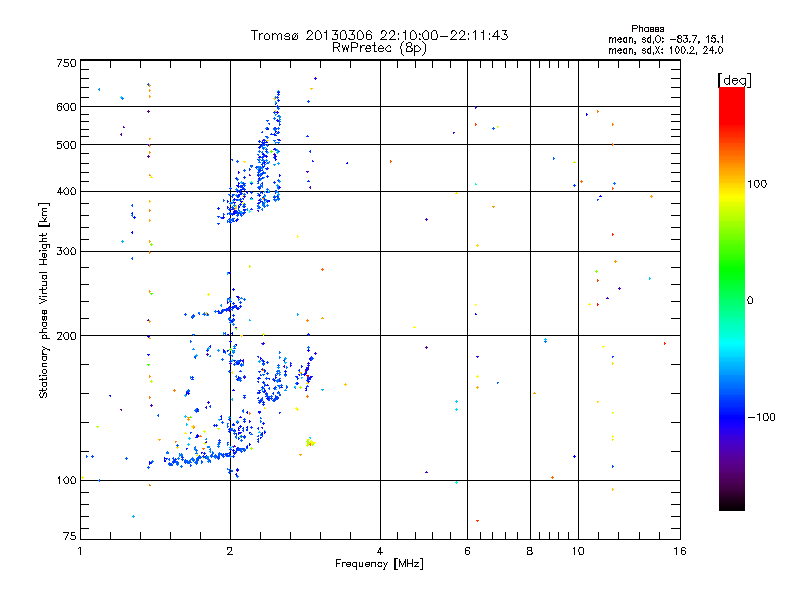Click the x-axis tick label '2'

coord(230,551)
